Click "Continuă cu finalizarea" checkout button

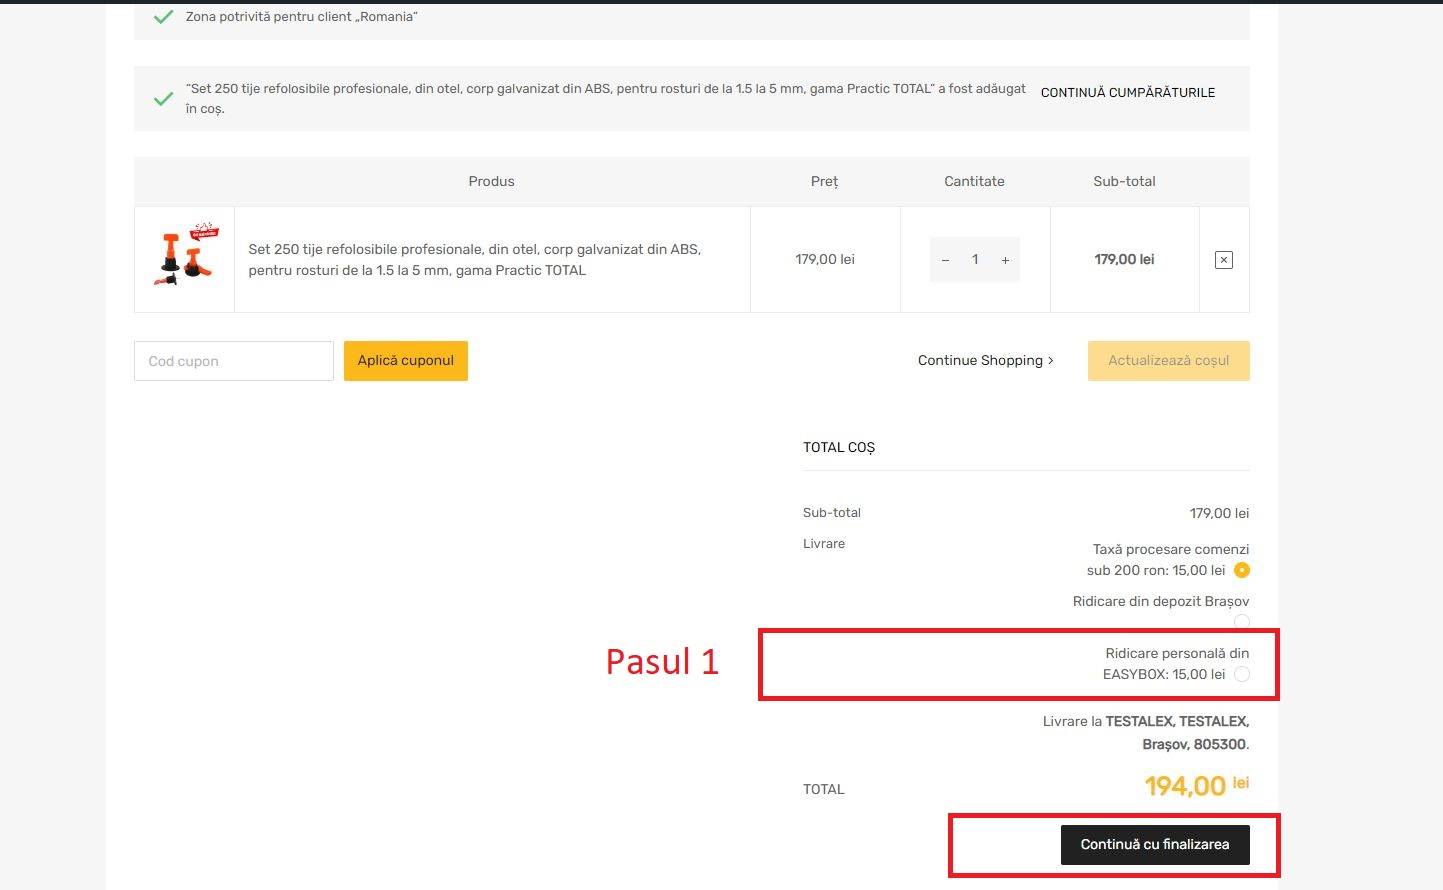[x=1154, y=844]
